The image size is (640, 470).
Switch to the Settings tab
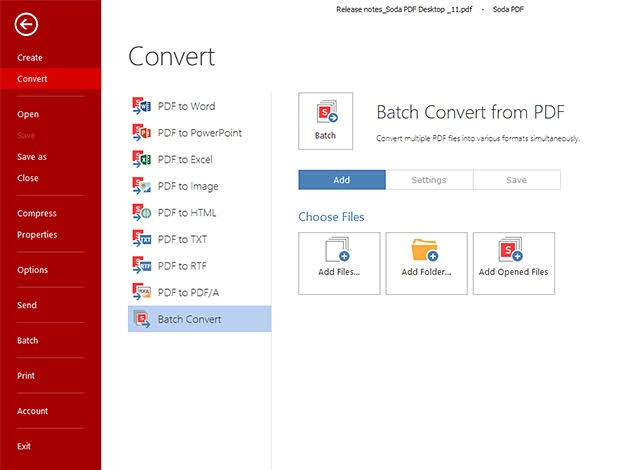click(429, 180)
